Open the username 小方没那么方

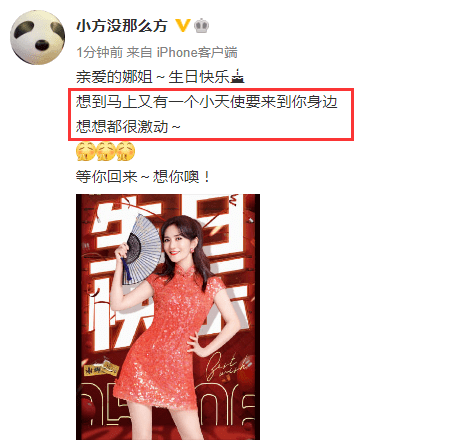point(122,26)
